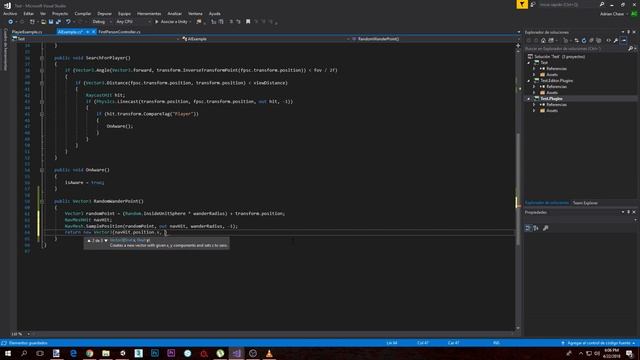Click the Categorized icon in Properties panel

point(528,228)
